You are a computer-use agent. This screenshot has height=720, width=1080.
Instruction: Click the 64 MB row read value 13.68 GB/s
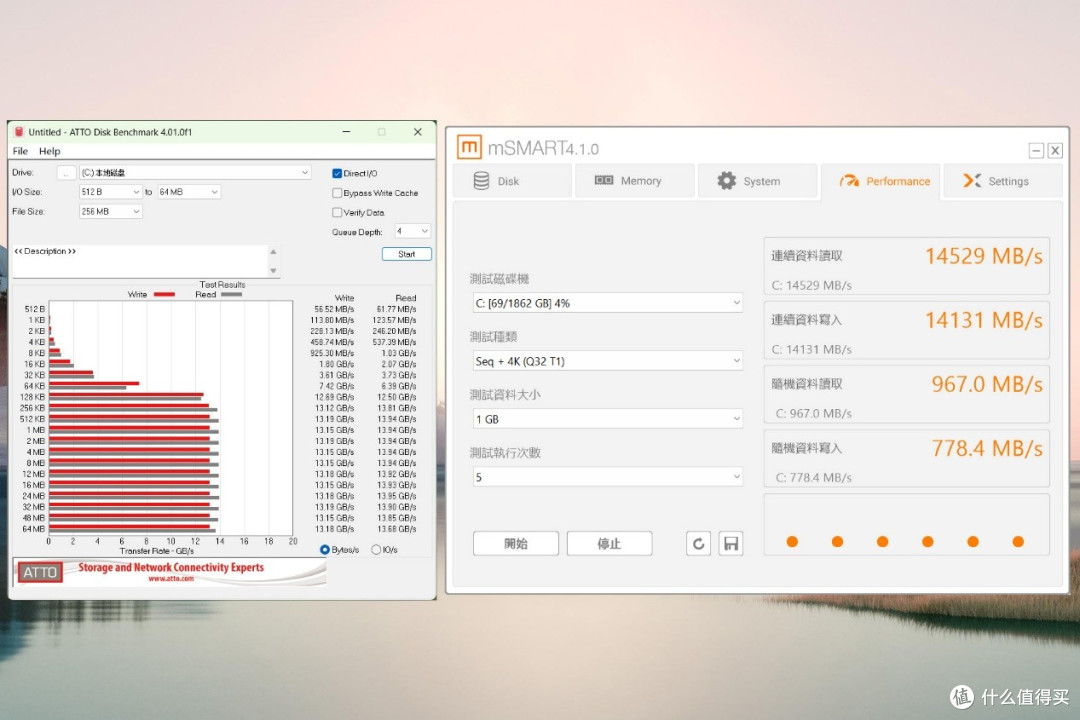(397, 529)
